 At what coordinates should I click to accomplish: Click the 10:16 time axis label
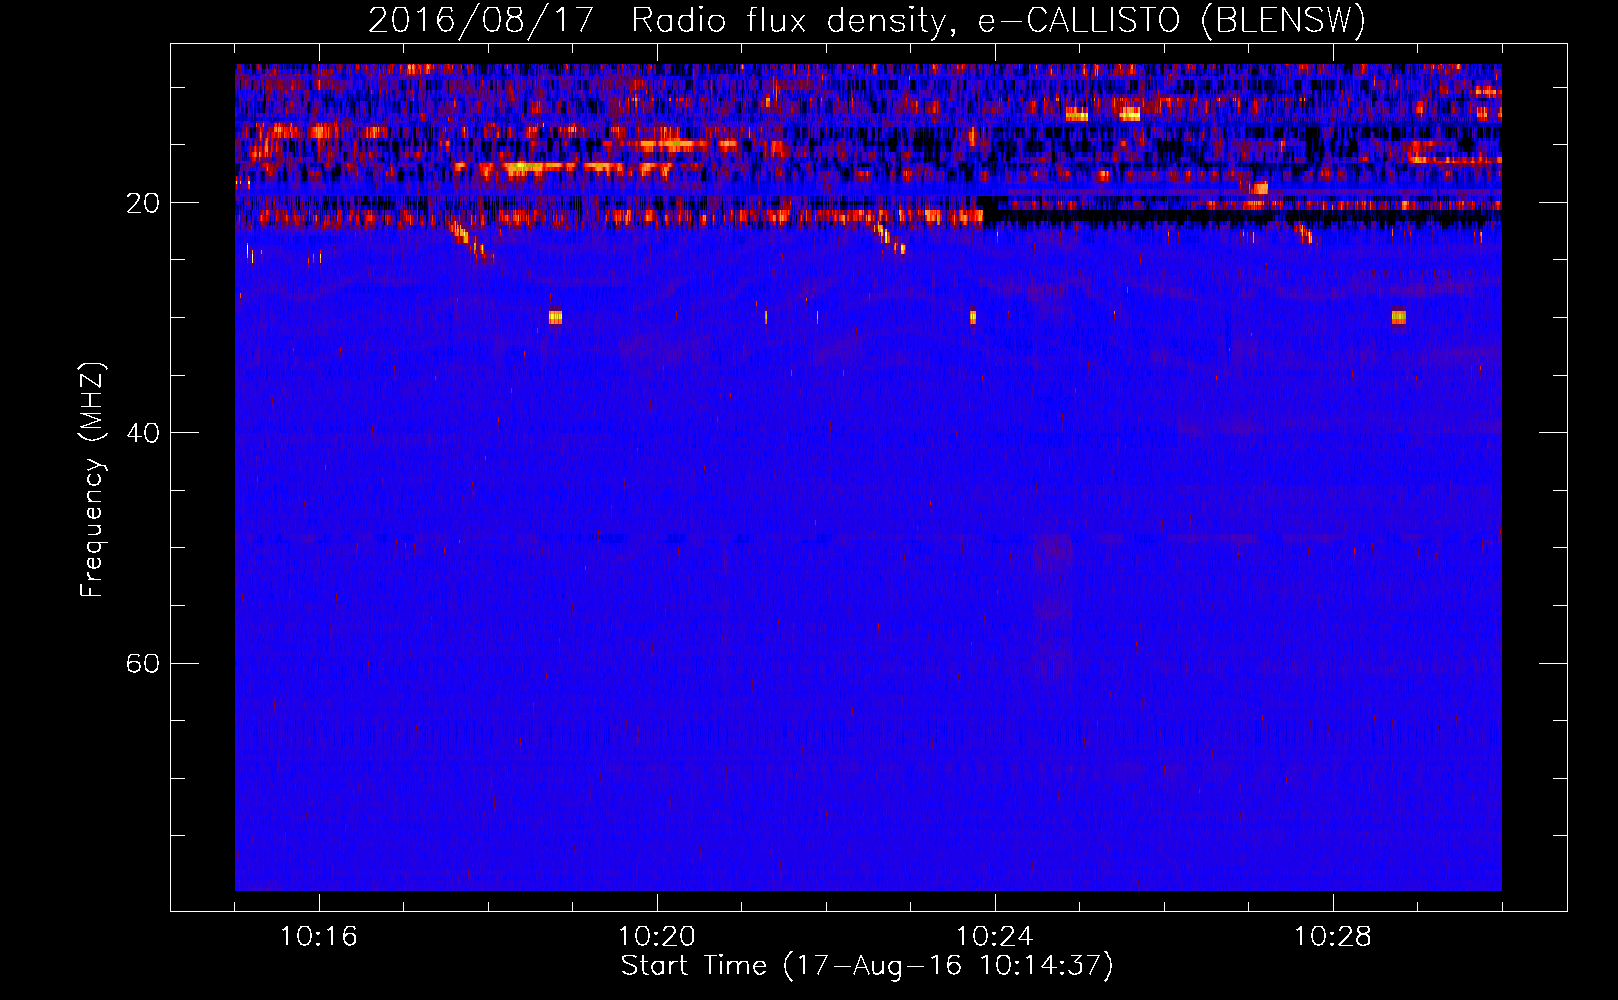pyautogui.click(x=319, y=937)
